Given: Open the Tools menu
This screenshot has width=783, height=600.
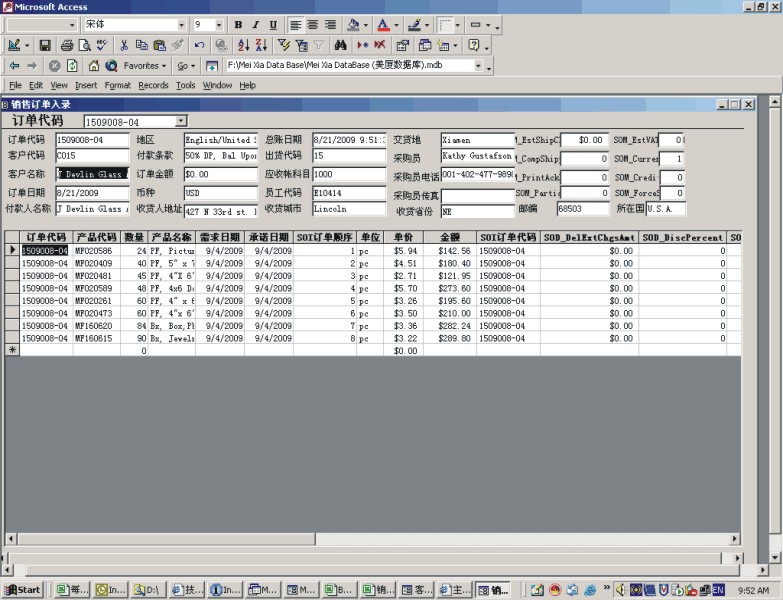Looking at the screenshot, I should coord(185,85).
